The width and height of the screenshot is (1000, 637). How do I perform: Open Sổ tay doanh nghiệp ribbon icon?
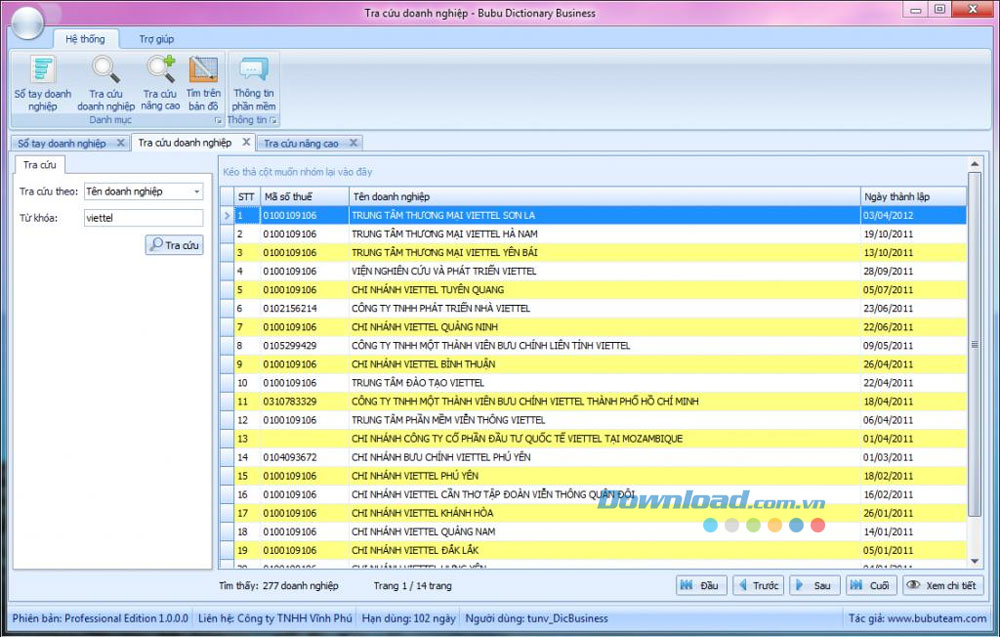point(42,70)
